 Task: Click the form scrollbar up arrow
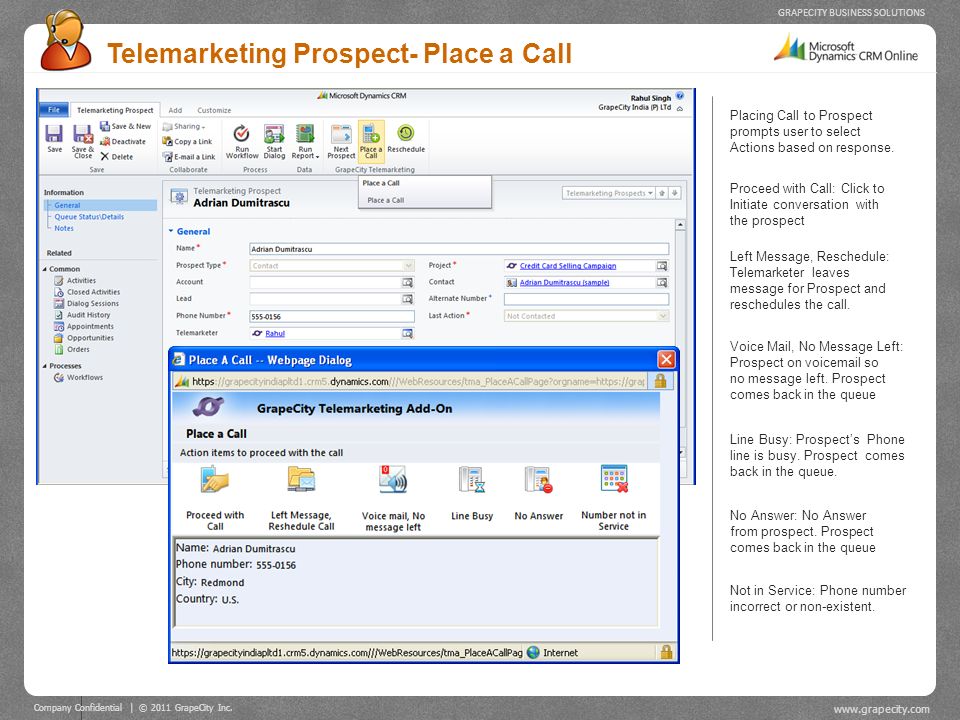pyautogui.click(x=680, y=225)
